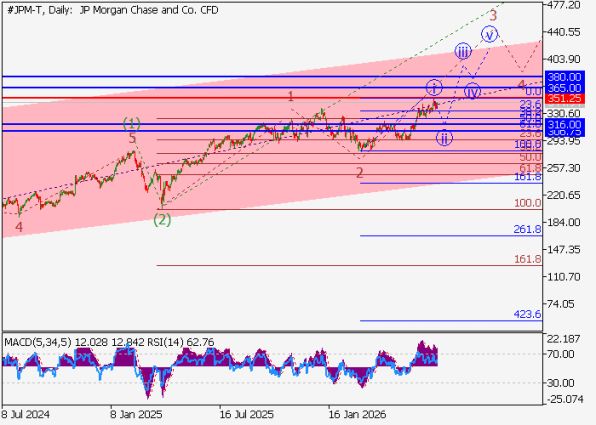Click the circled blue ii wave marker
596x425 pixels.
point(444,138)
